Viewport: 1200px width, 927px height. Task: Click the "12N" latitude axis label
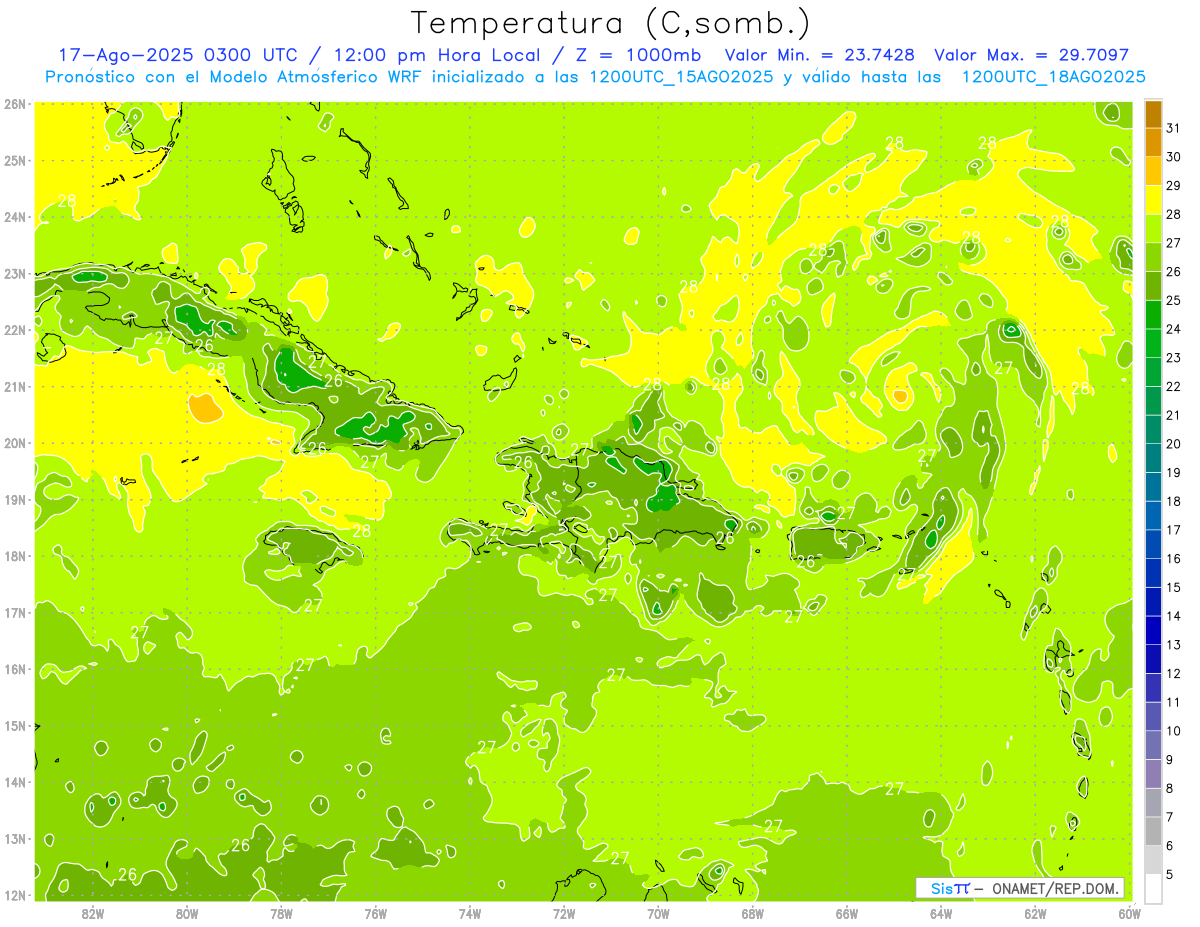(15, 895)
